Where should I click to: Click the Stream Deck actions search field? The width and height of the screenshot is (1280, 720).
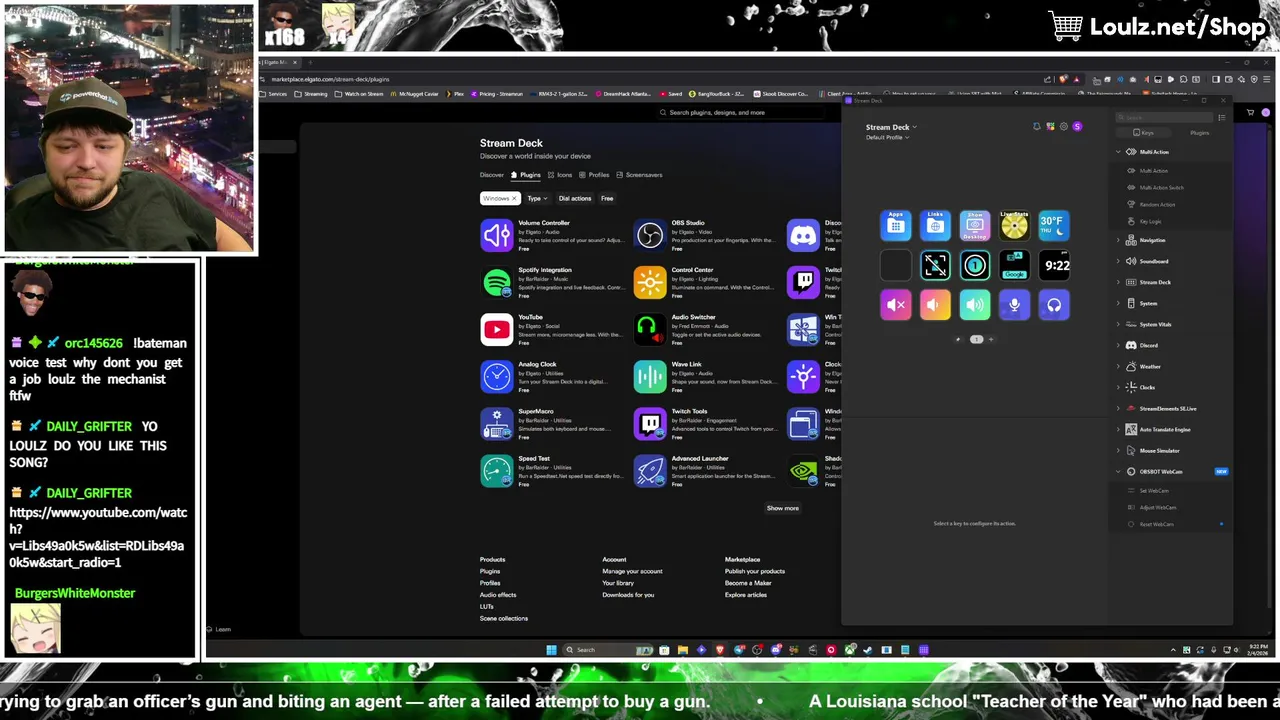coord(1164,118)
